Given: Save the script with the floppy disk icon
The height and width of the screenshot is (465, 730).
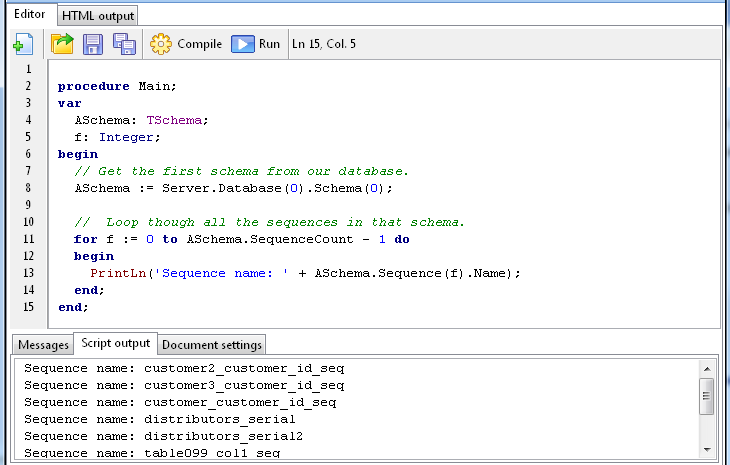Looking at the screenshot, I should 93,44.
